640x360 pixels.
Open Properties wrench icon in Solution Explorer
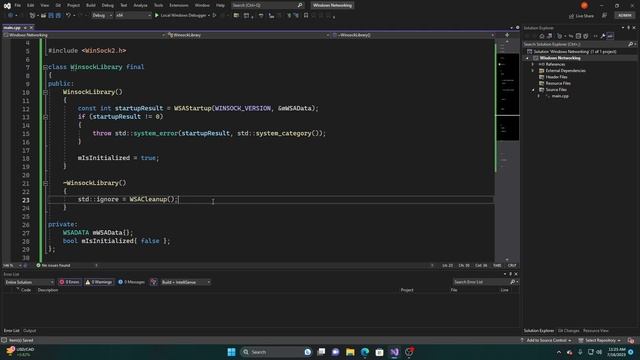603,36
